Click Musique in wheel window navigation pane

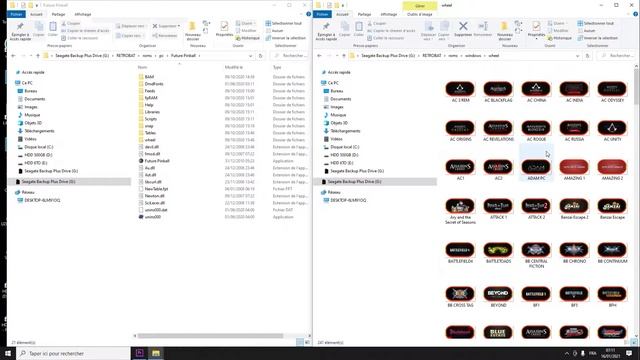[338, 115]
